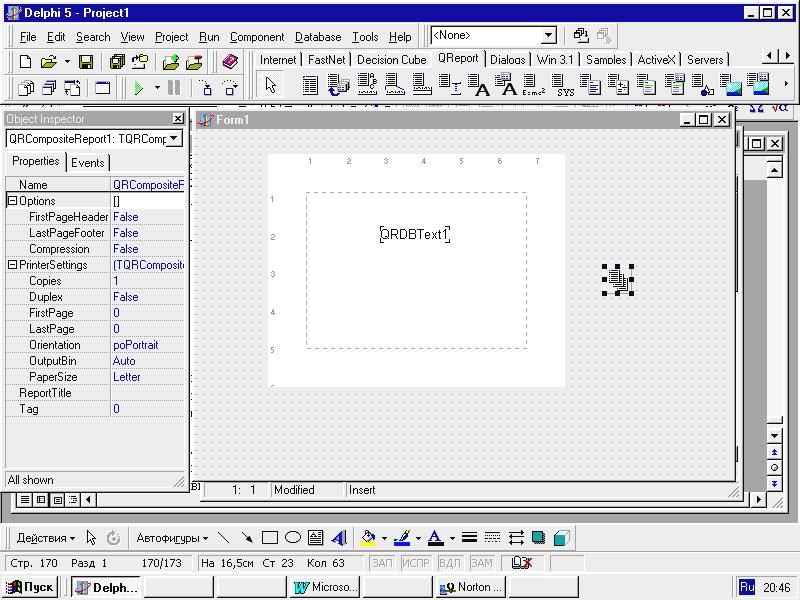Select the QRDBText1 component on the form

click(x=415, y=234)
